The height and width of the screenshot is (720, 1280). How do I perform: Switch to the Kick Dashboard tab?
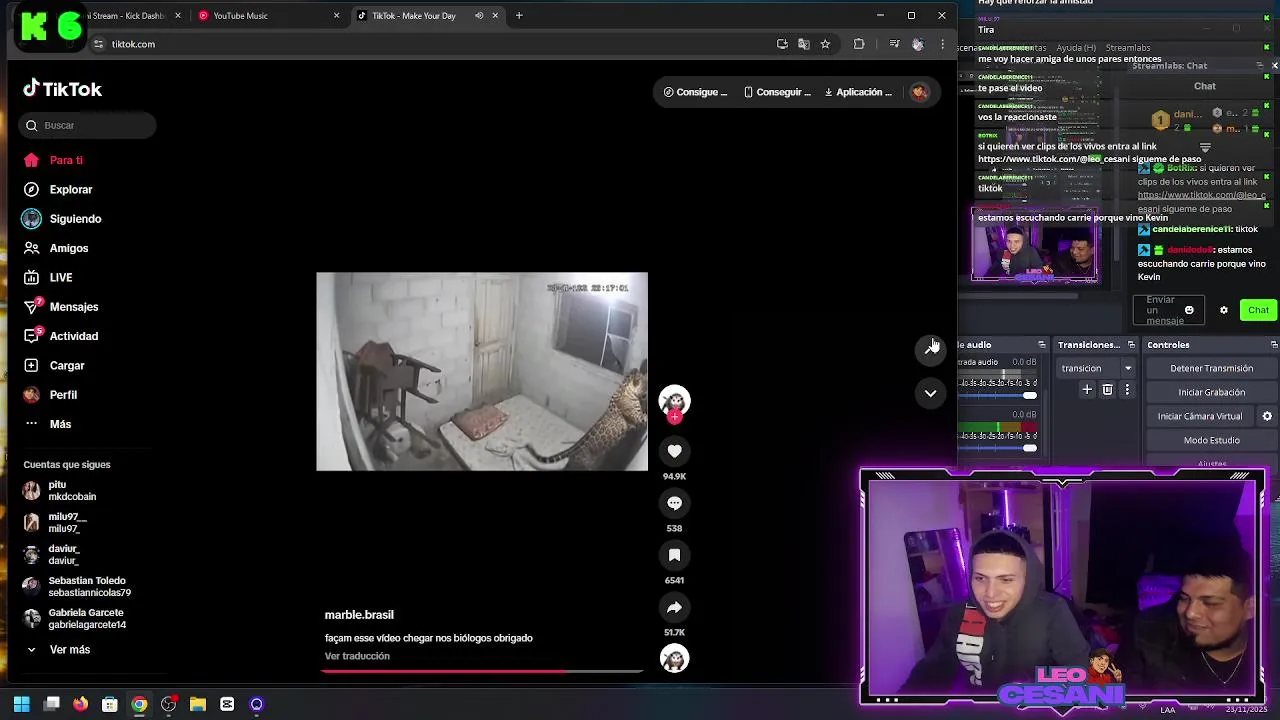125,16
